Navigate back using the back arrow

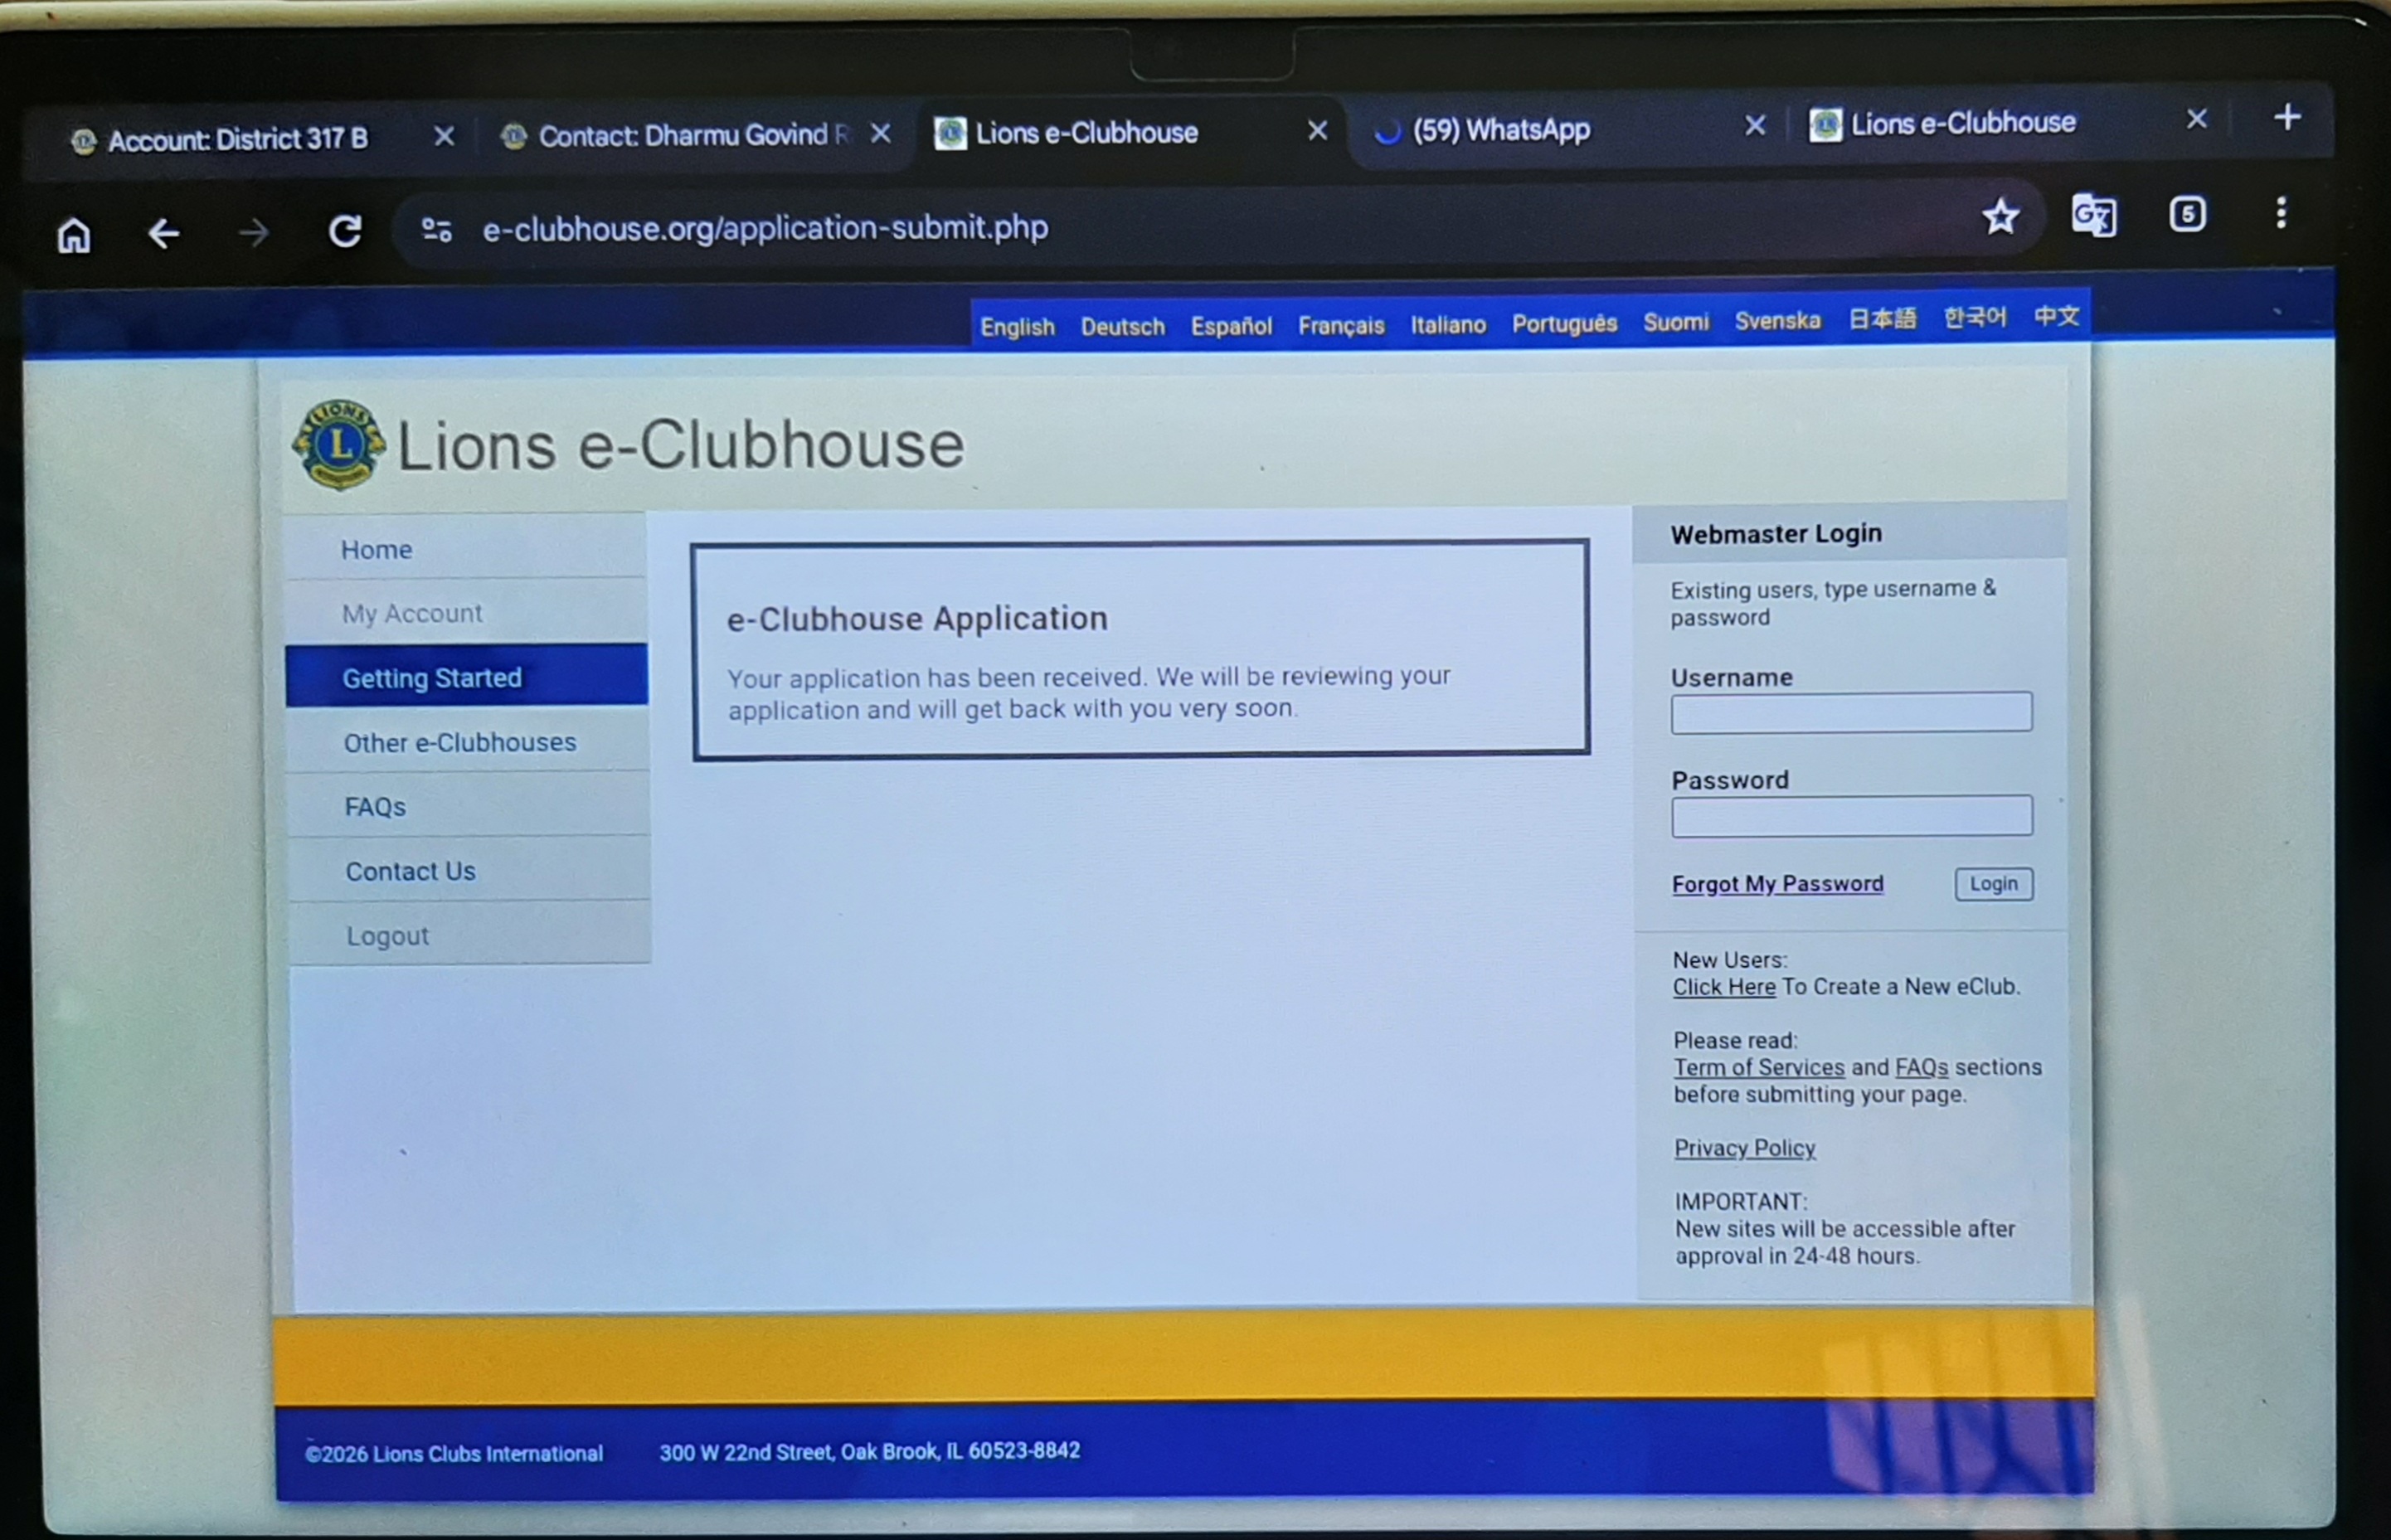click(x=164, y=233)
